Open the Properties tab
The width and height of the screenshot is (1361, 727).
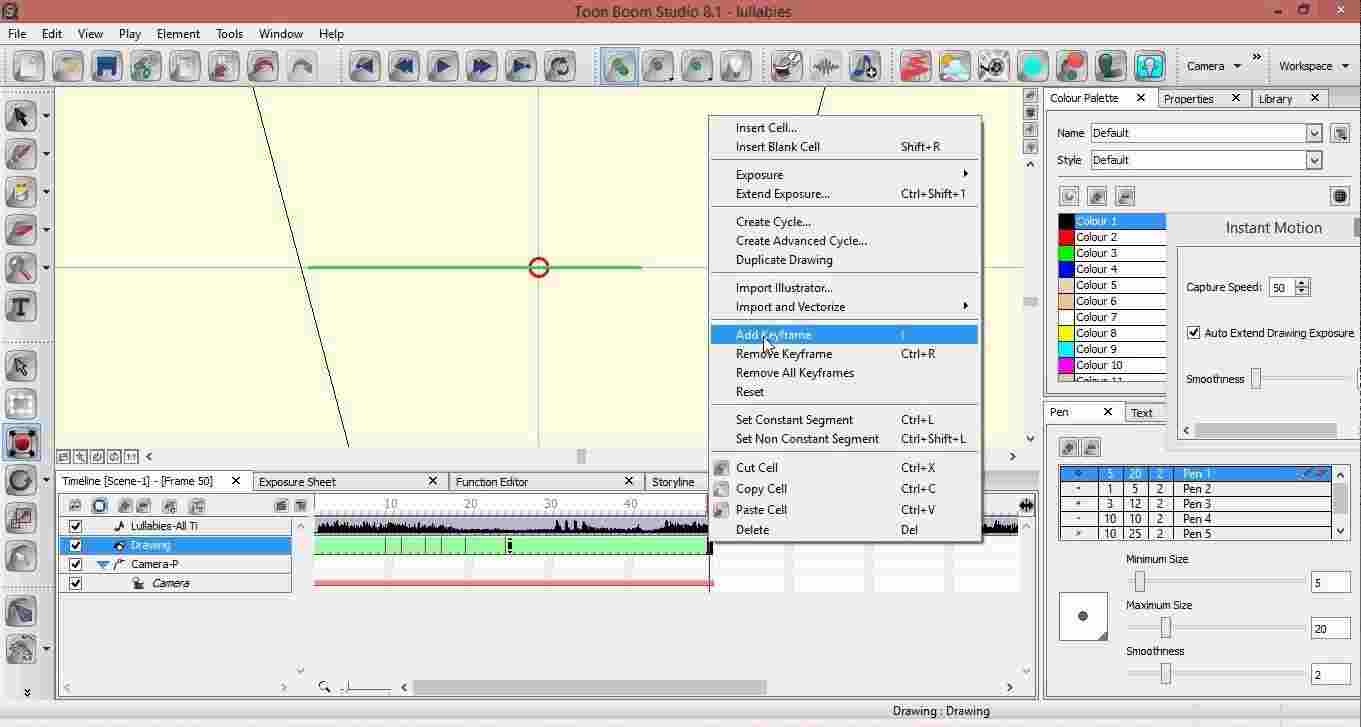(1188, 99)
